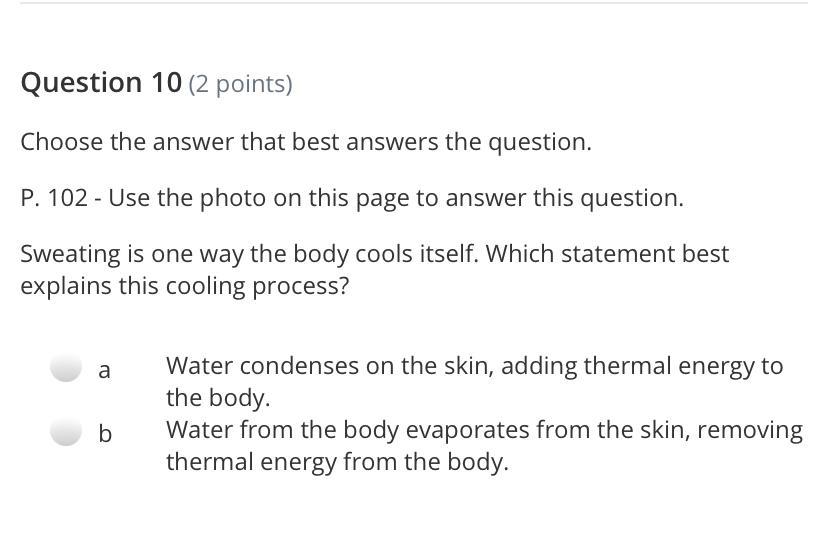Select radio button for answer b
Image resolution: width=828 pixels, height=556 pixels.
66,431
